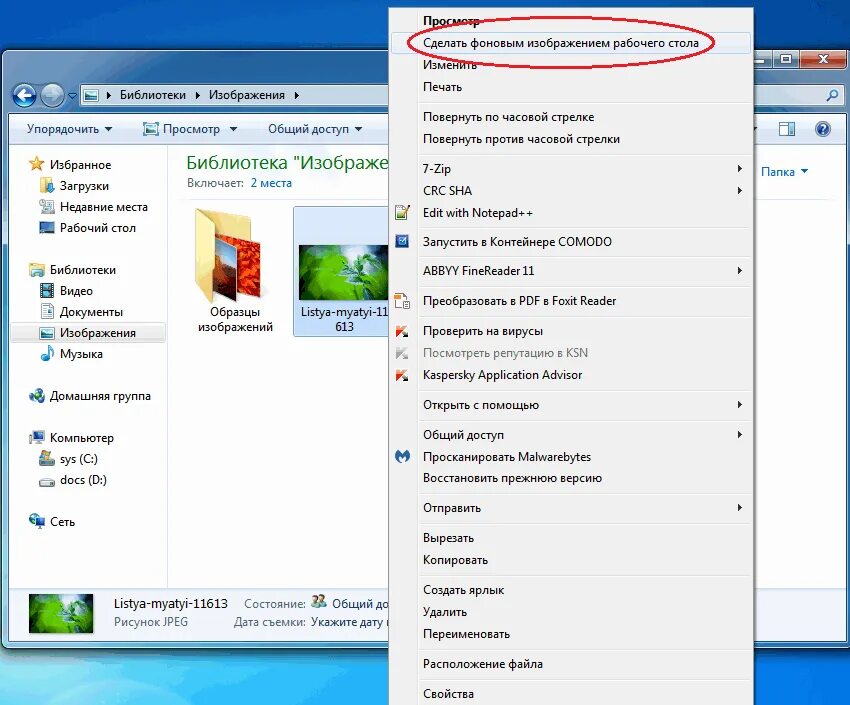
Task: Click the Foxit Reader PDF icon
Action: (402, 301)
